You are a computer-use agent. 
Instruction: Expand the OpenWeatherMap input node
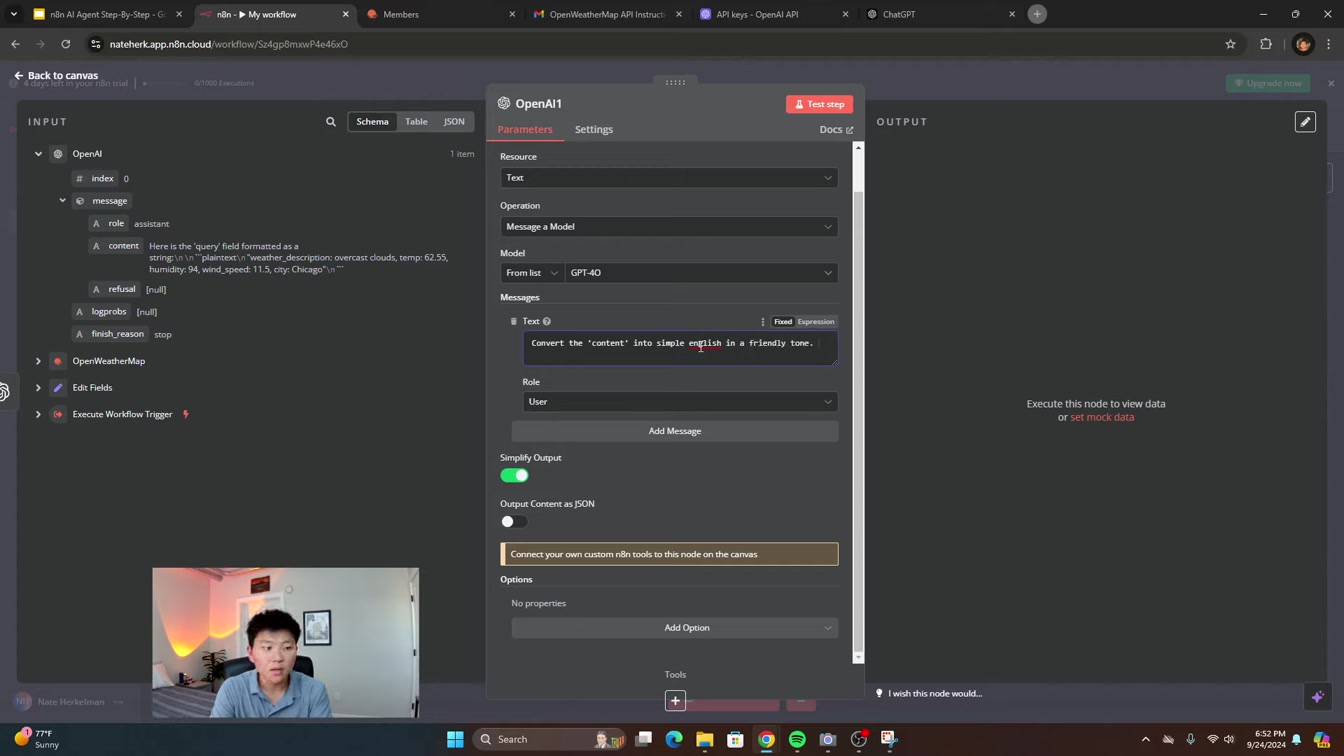38,361
